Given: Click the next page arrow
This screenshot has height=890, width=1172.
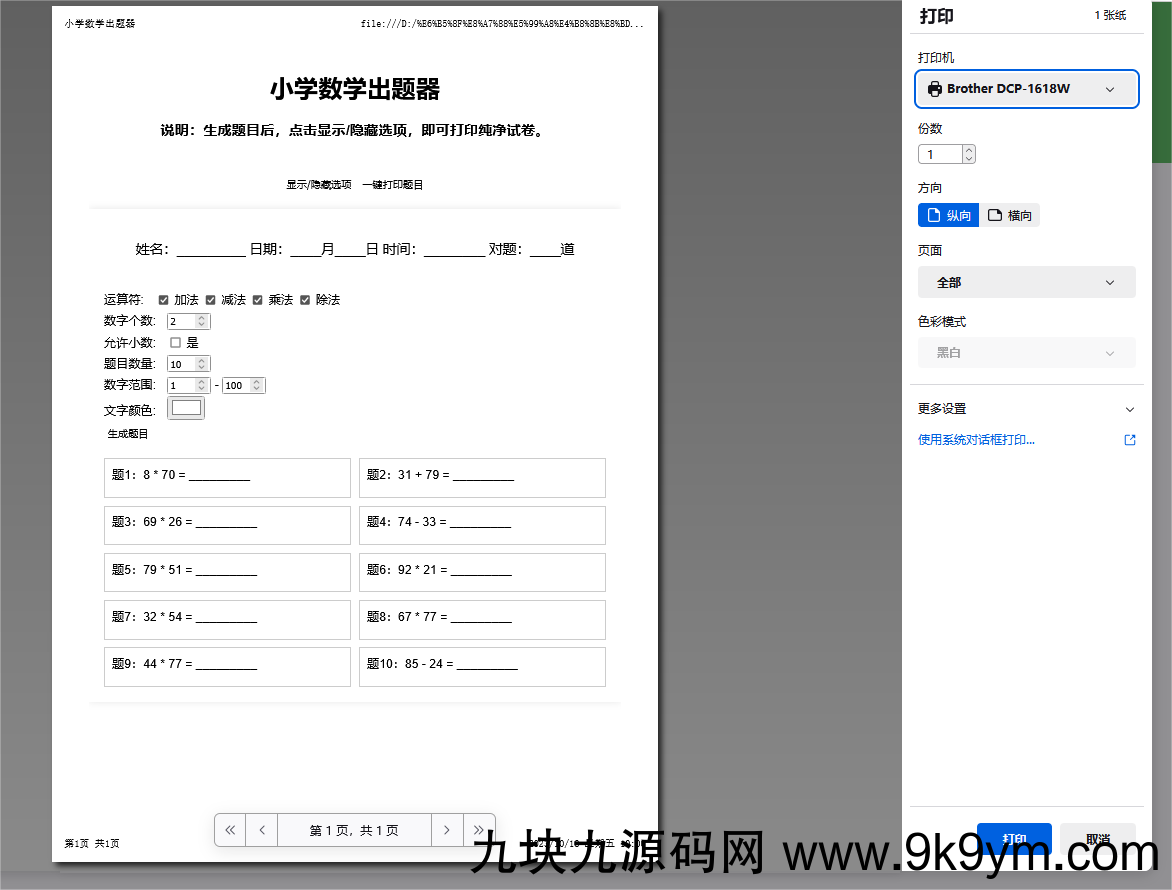Looking at the screenshot, I should [x=447, y=830].
